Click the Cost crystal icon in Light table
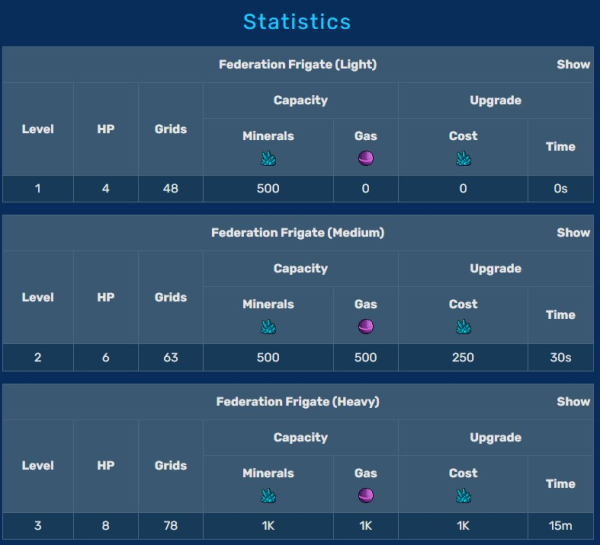Screen dimensions: 600x545 (x=463, y=158)
